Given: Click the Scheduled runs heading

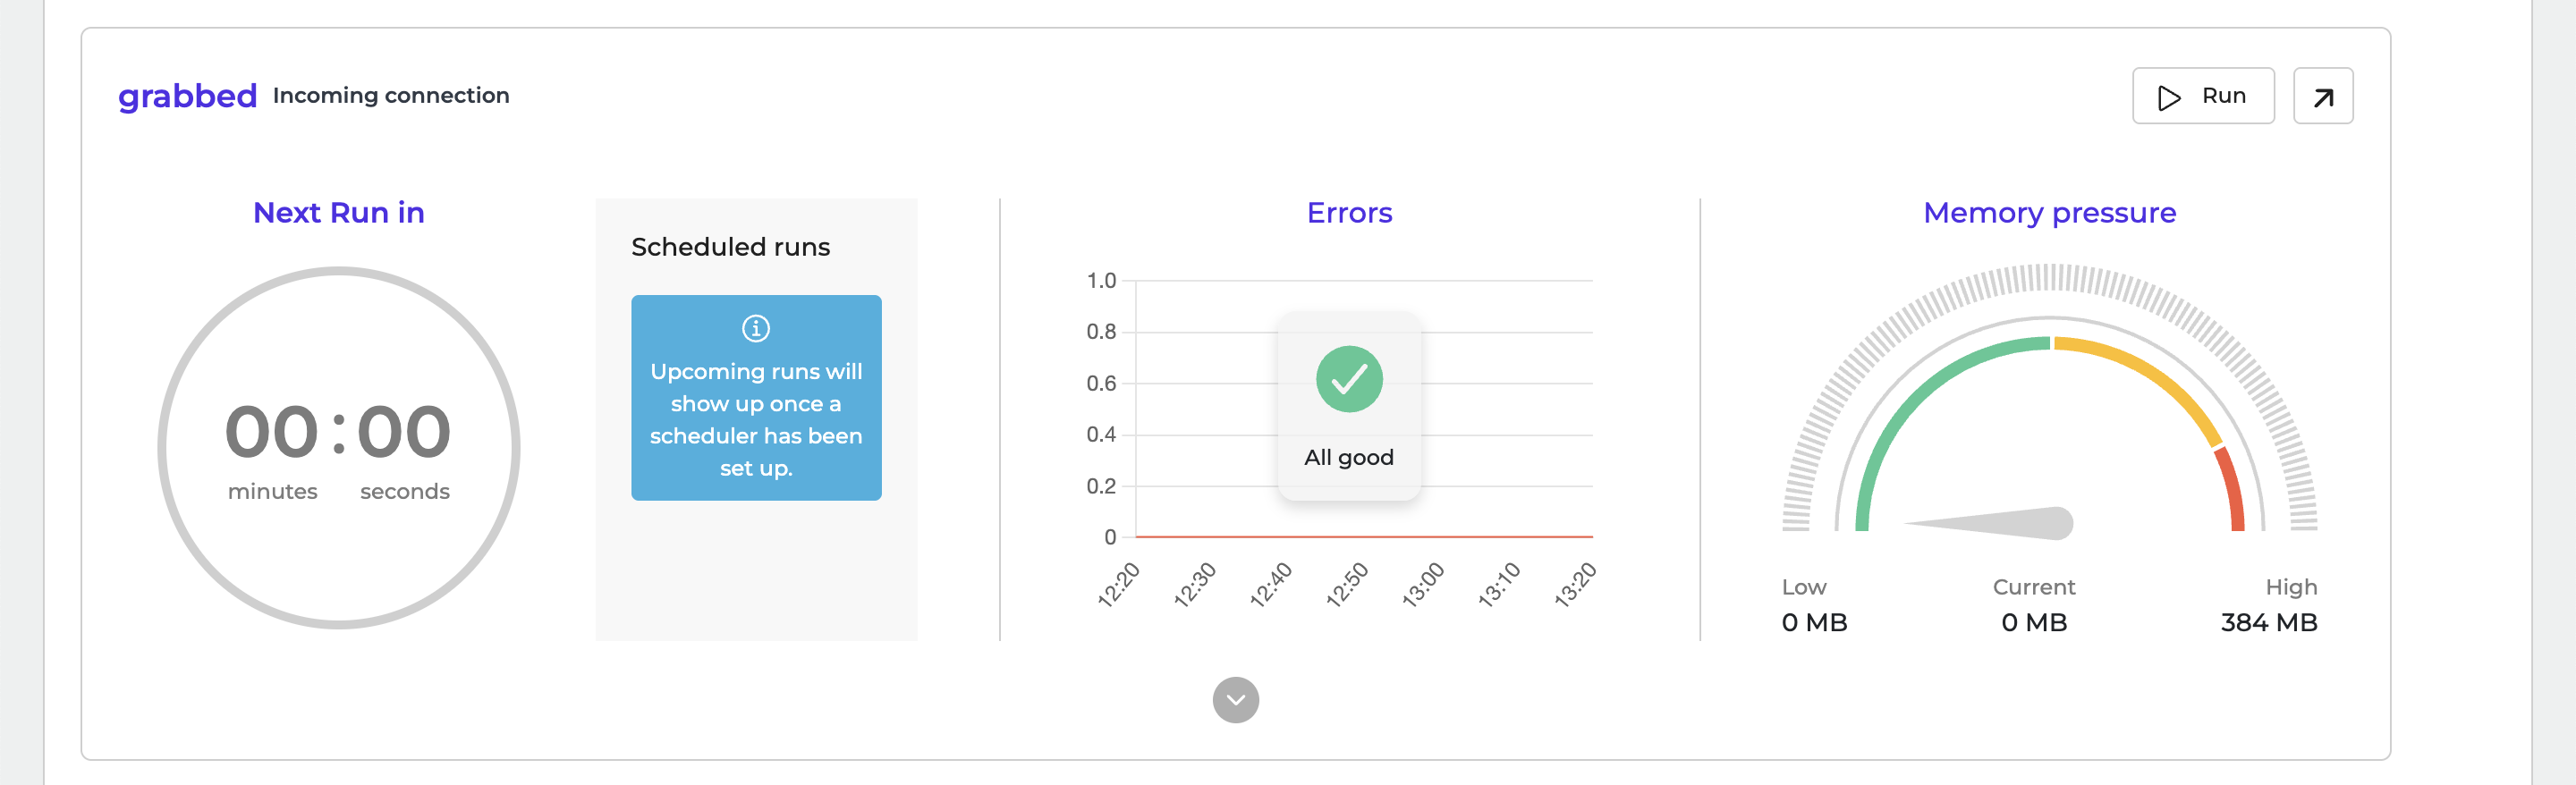Looking at the screenshot, I should tap(731, 247).
